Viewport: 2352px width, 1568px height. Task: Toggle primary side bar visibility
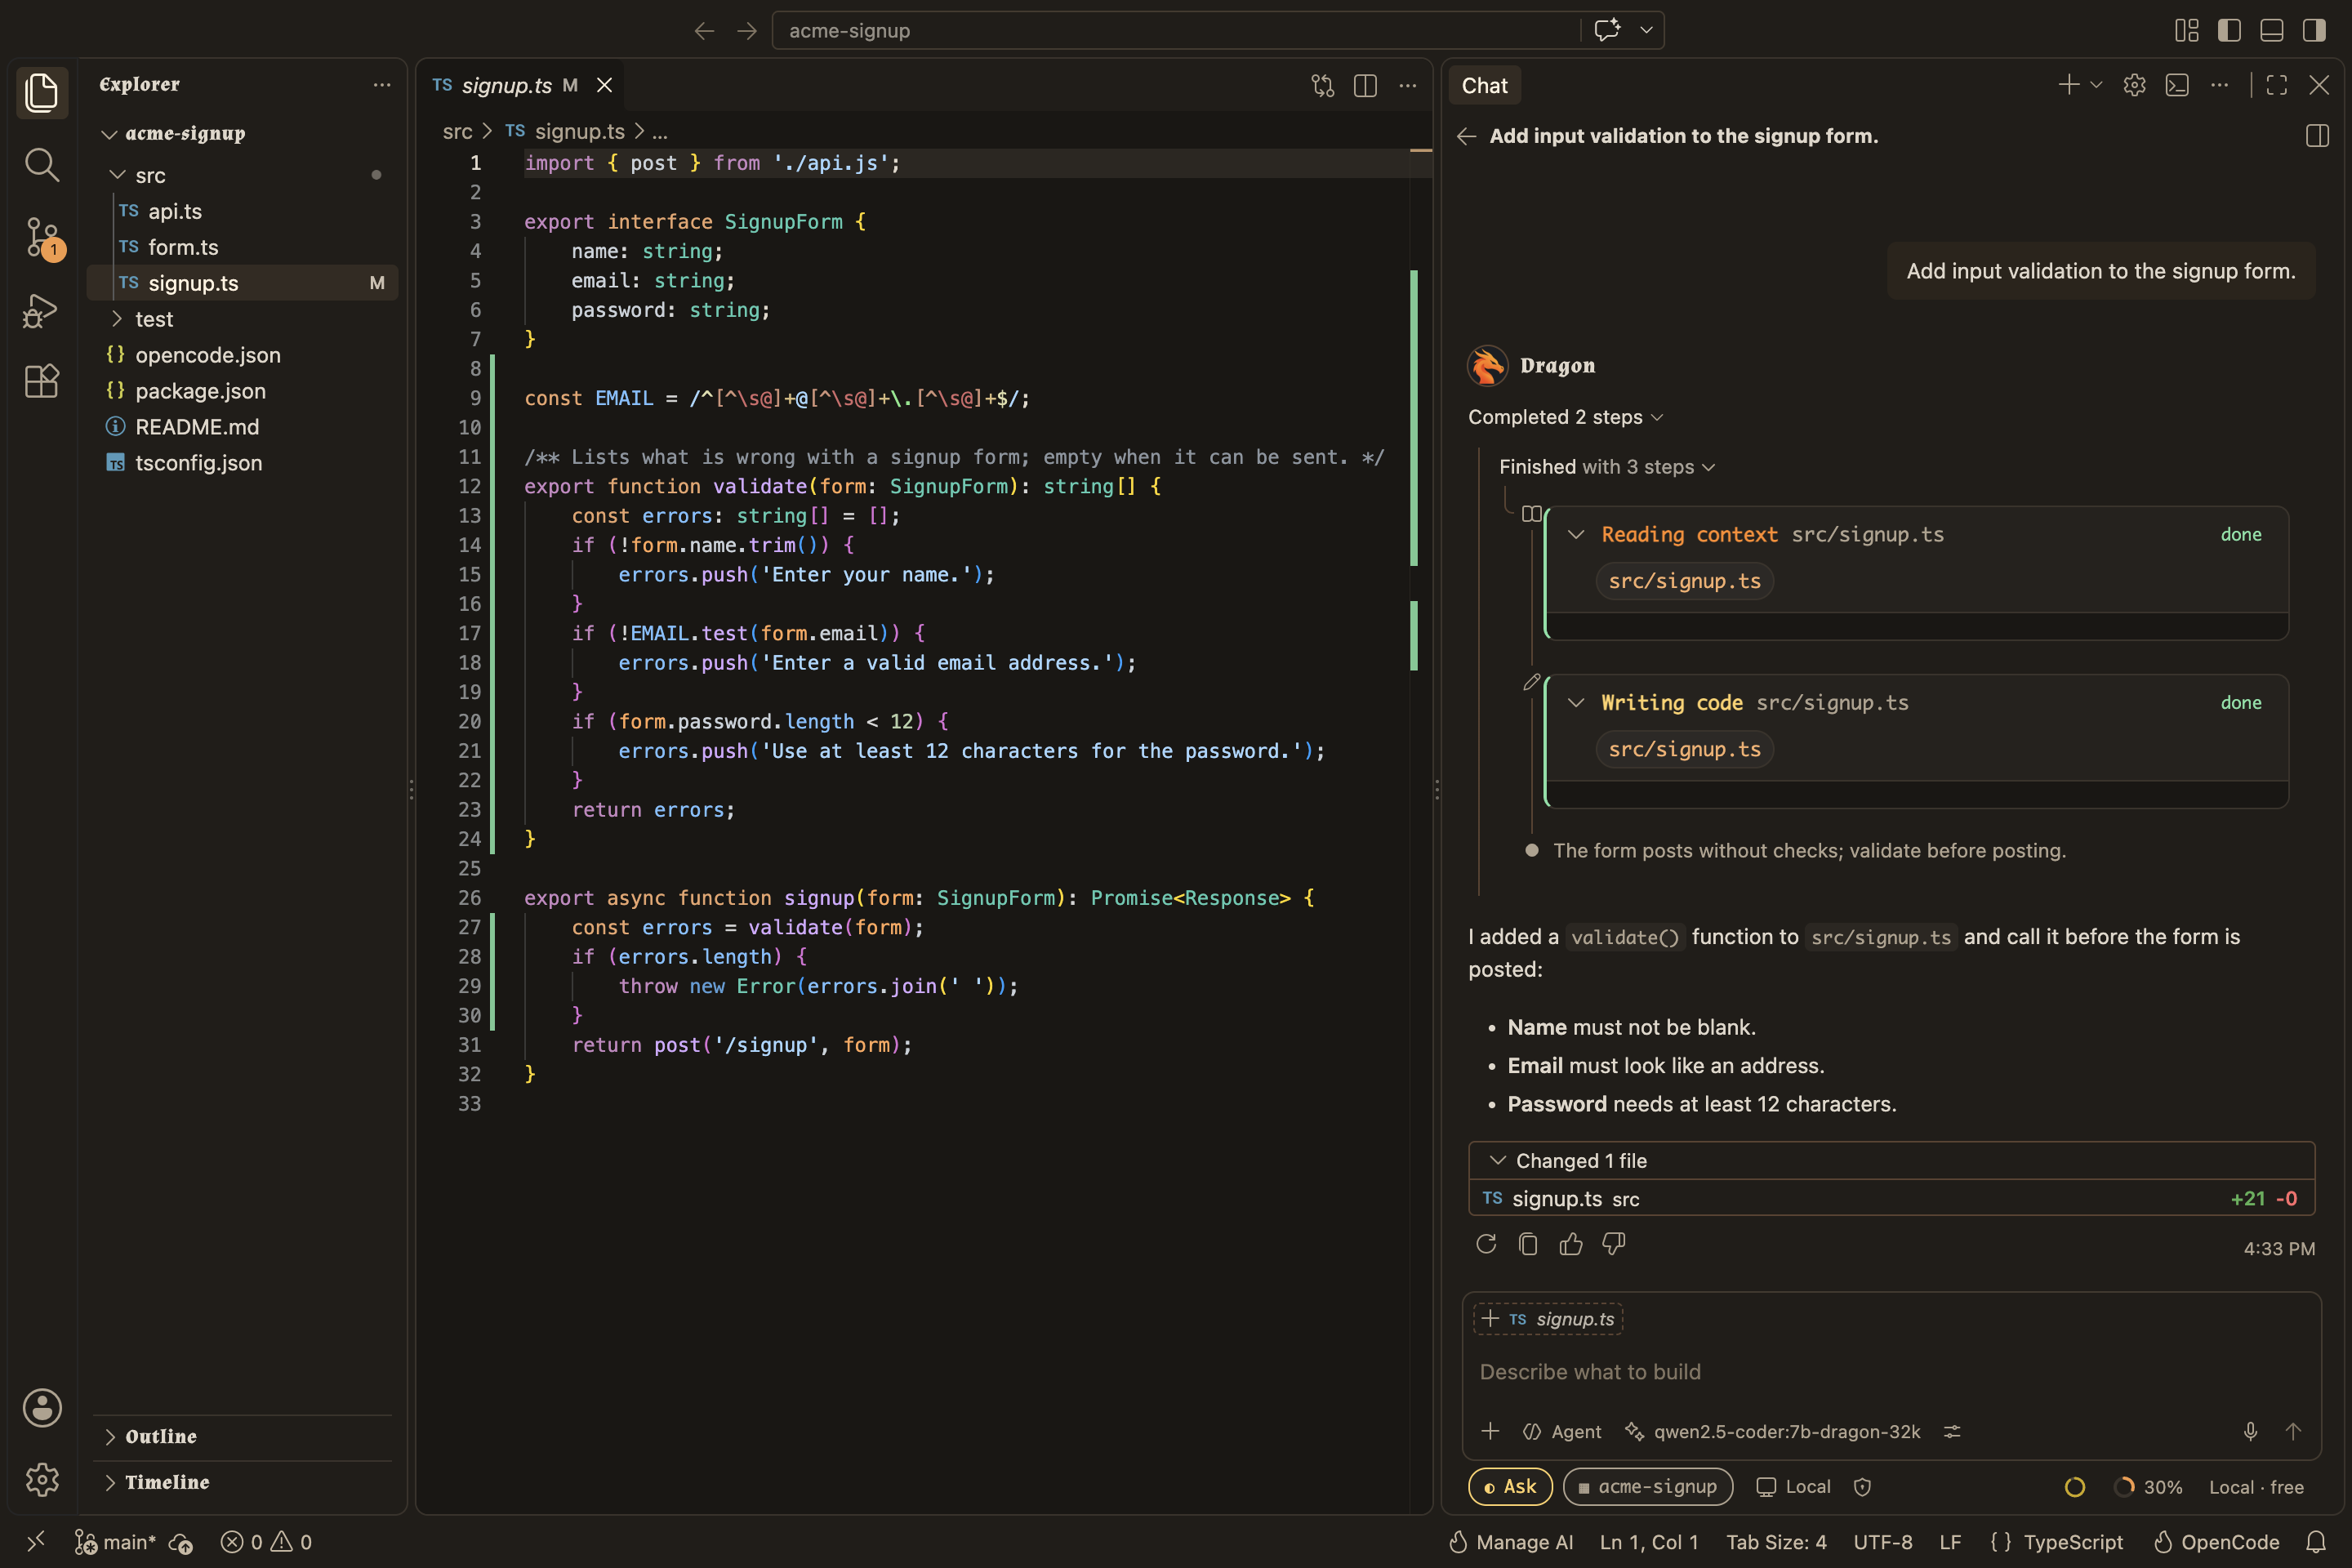[x=2229, y=30]
